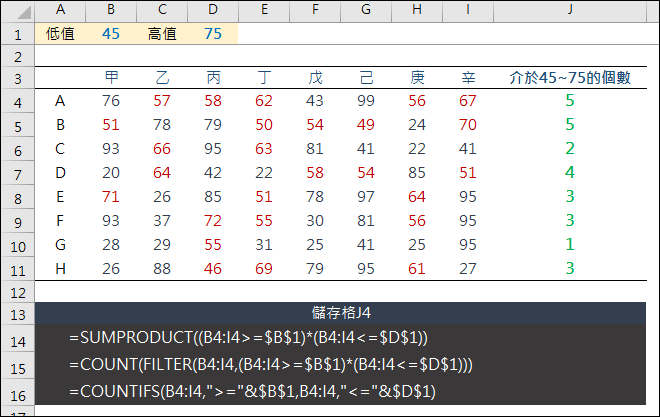
Task: Click the 戊 column heading cell
Action: click(315, 77)
